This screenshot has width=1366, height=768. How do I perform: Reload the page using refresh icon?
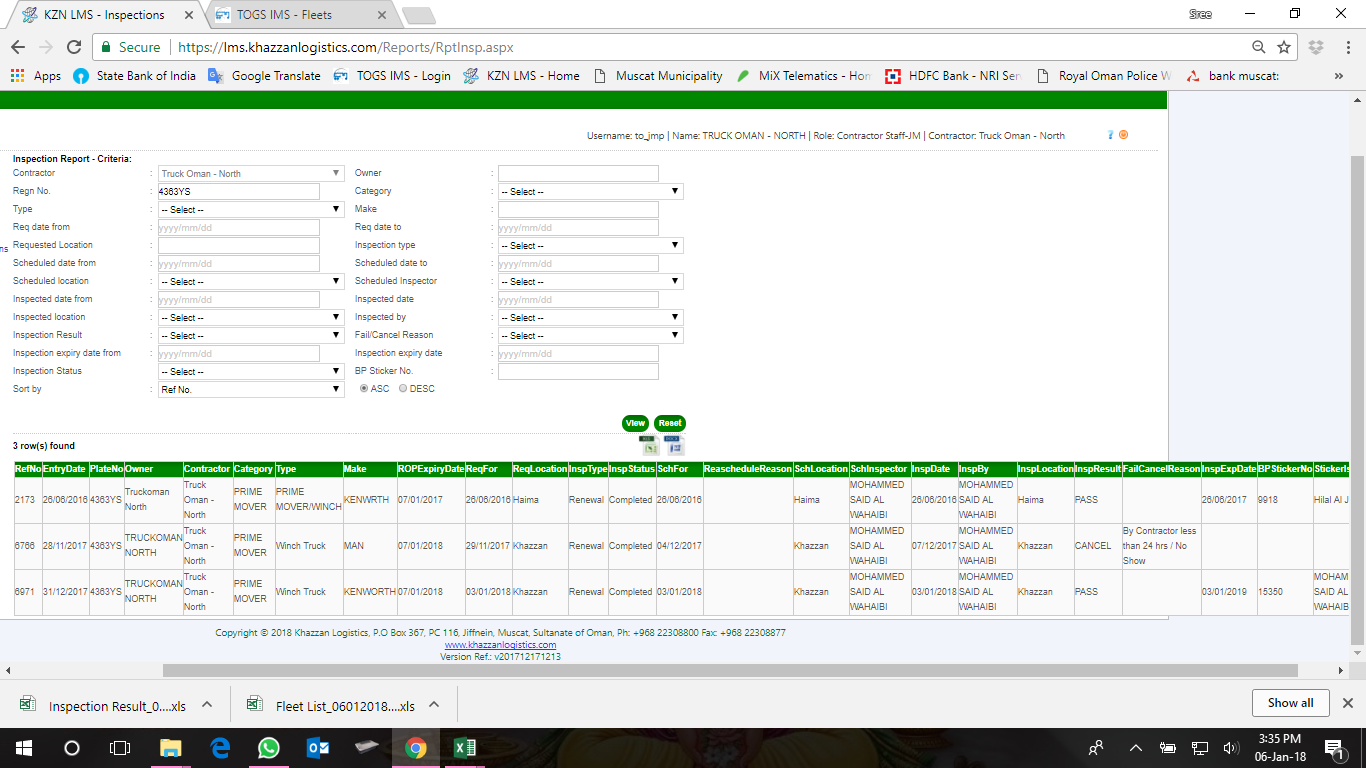point(73,47)
